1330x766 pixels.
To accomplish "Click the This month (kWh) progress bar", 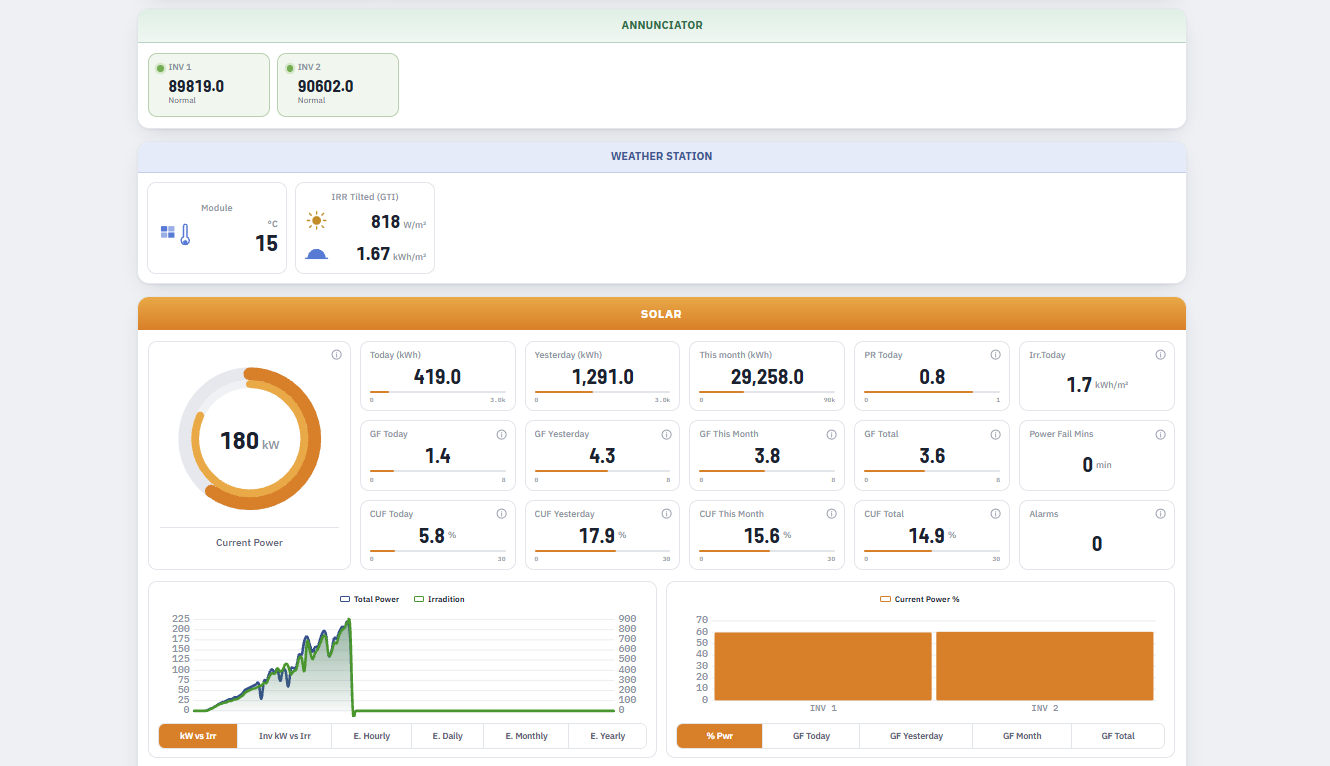I will [767, 392].
